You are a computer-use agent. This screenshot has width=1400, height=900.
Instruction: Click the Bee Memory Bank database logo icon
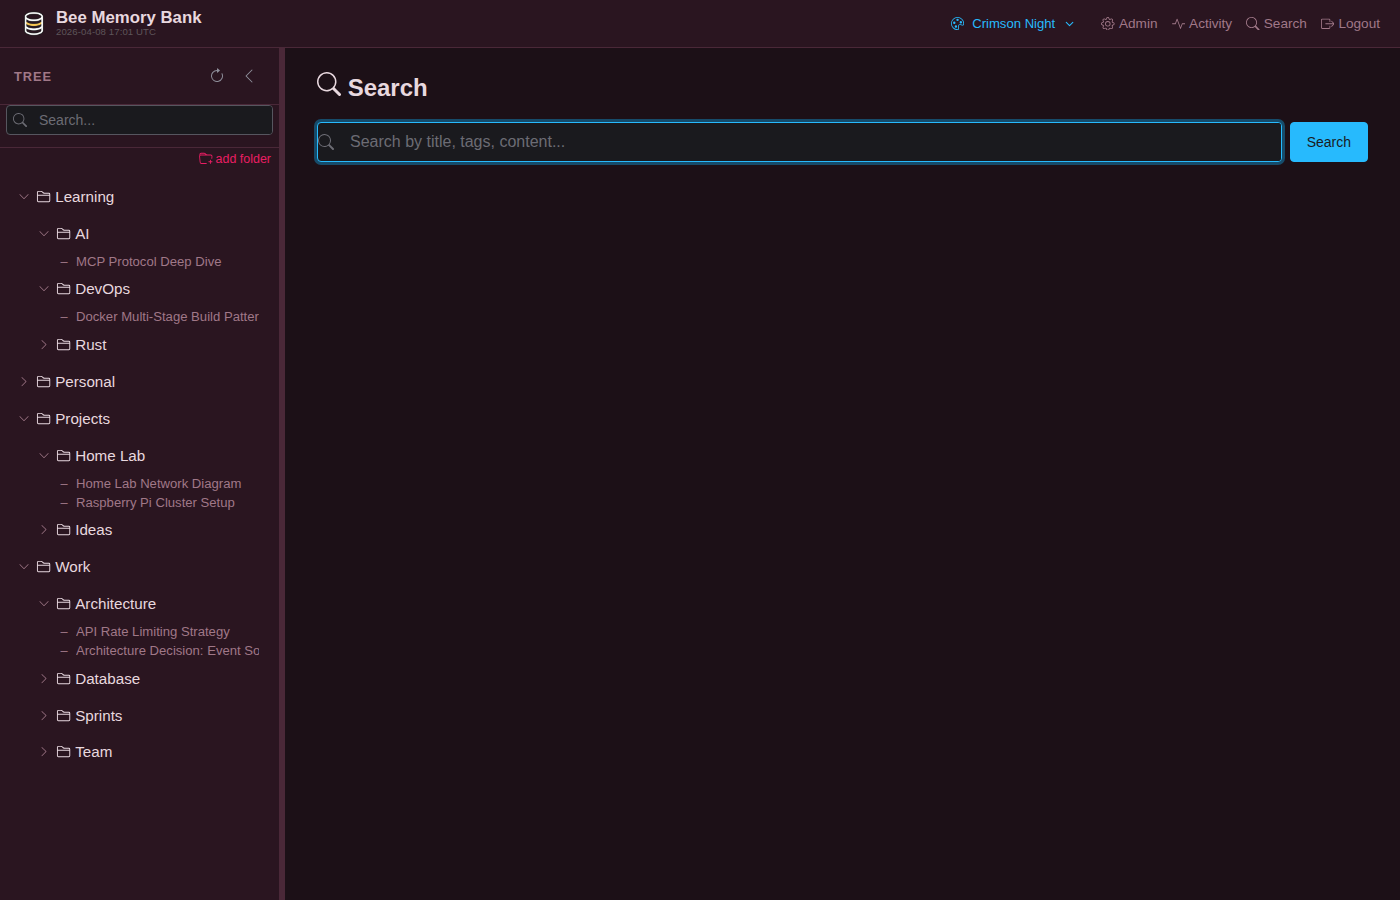coord(34,24)
